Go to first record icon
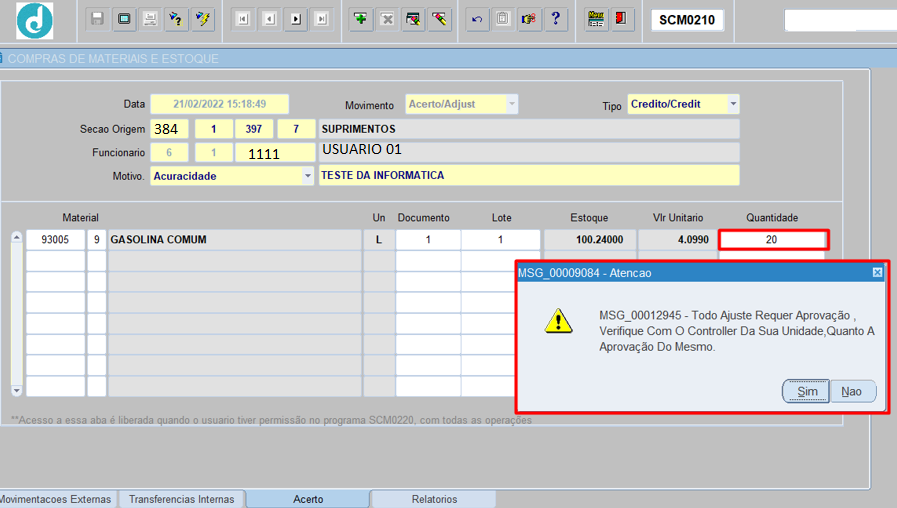897x508 pixels. coord(243,19)
